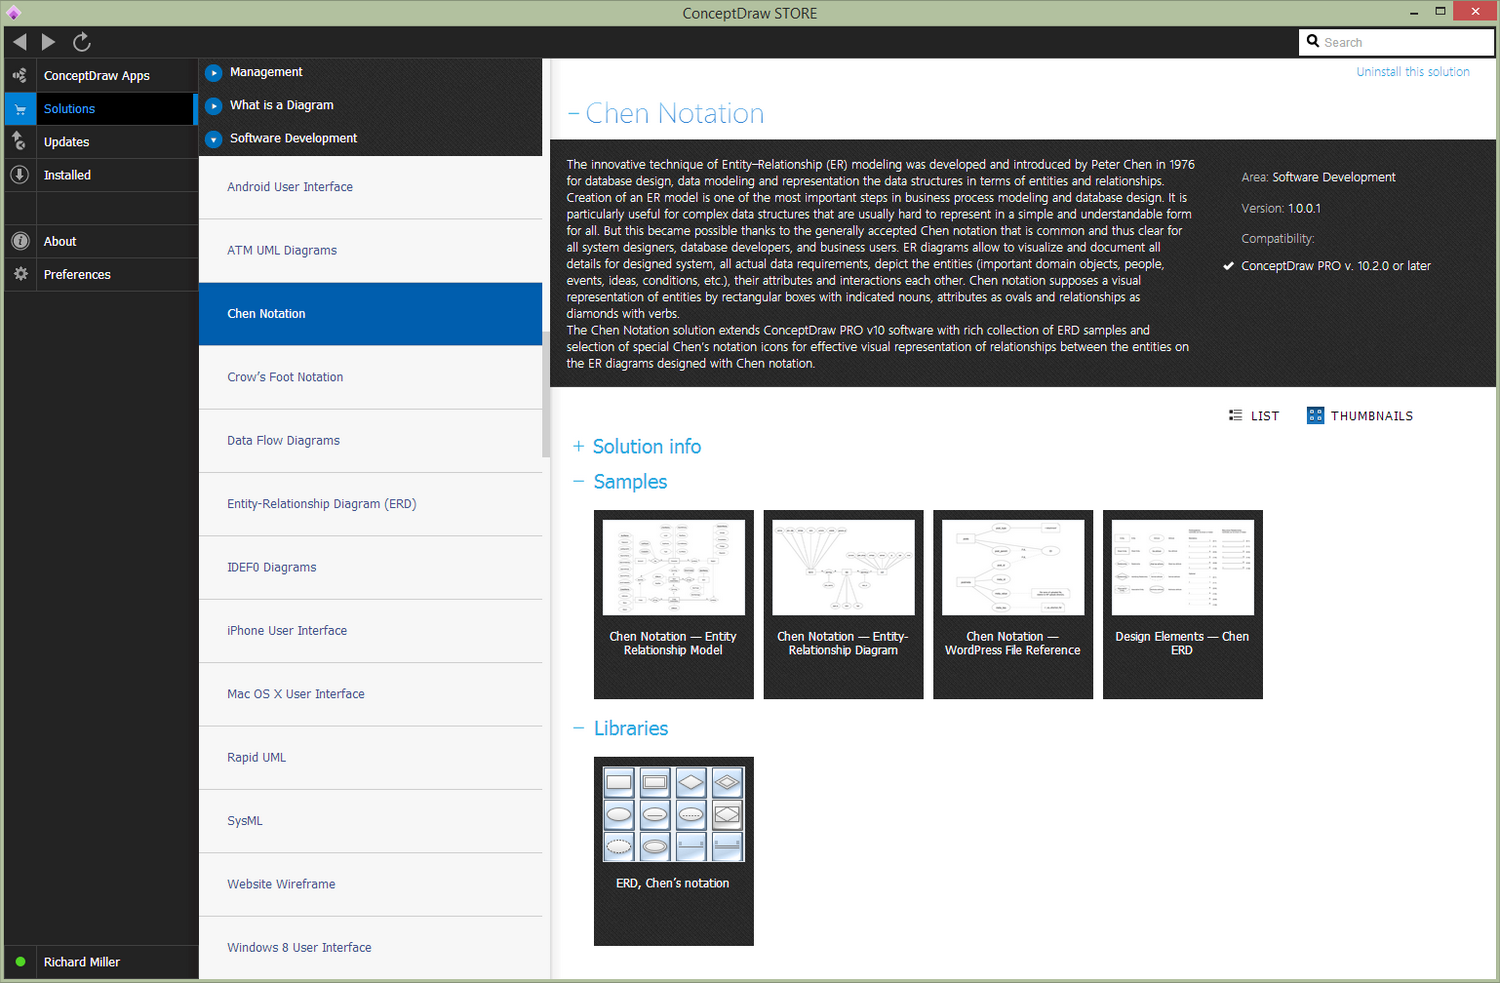
Task: Click the solutions list scrollbar
Action: point(546,394)
